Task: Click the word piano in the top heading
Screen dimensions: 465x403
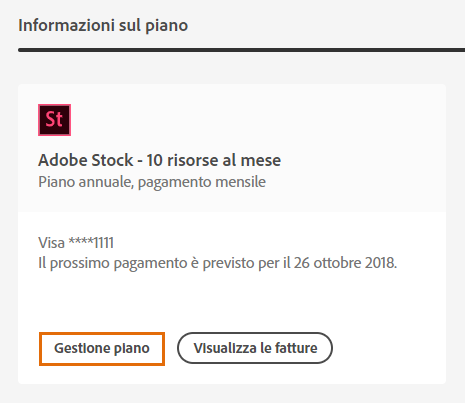Action: 167,27
